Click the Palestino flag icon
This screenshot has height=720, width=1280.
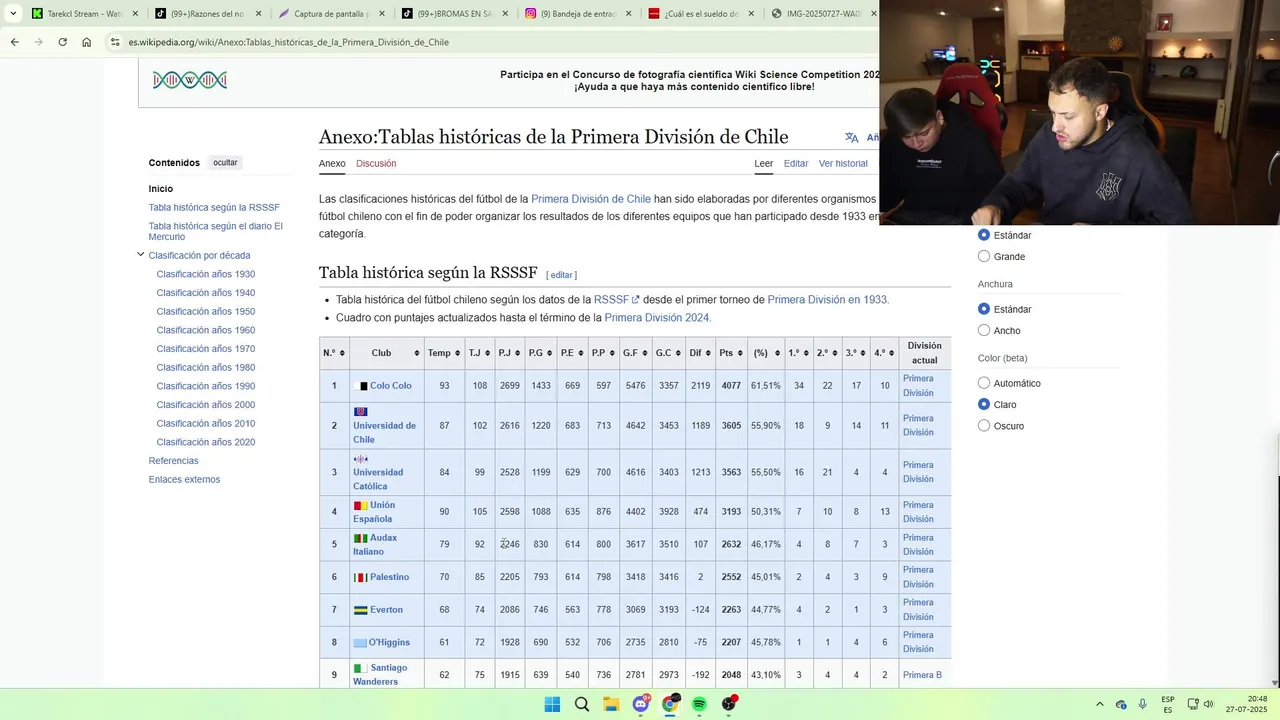pos(361,577)
